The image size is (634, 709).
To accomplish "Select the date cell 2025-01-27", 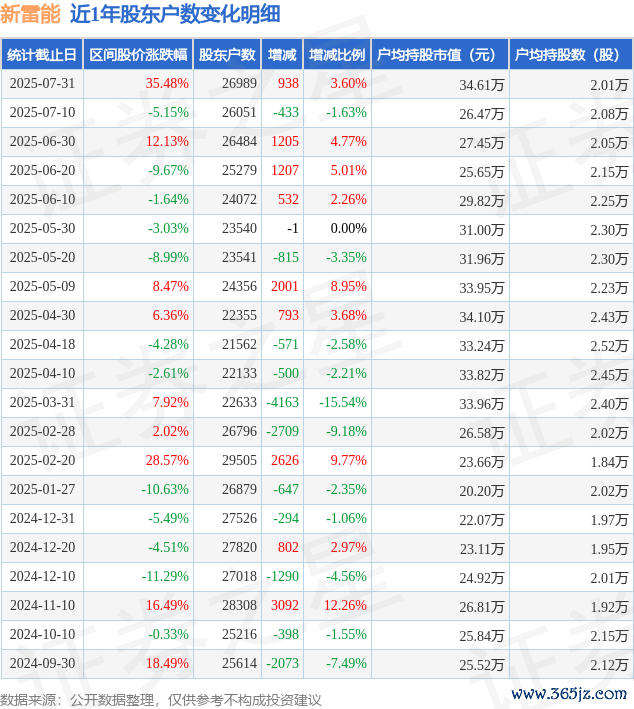I will [x=43, y=489].
